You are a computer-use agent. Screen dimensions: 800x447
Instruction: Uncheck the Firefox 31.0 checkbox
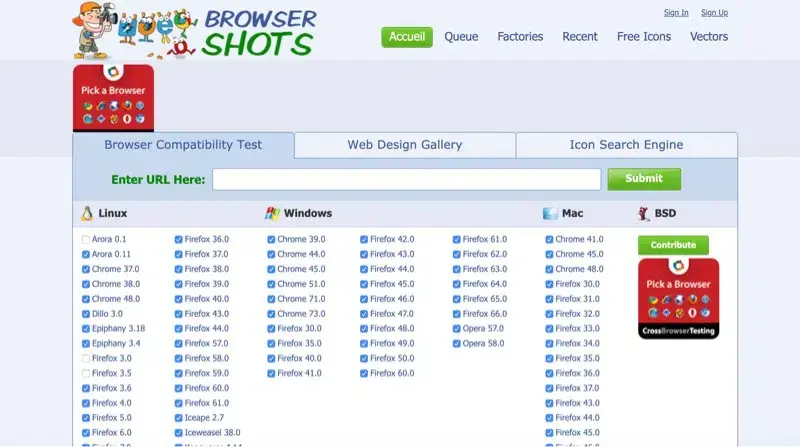coord(549,299)
